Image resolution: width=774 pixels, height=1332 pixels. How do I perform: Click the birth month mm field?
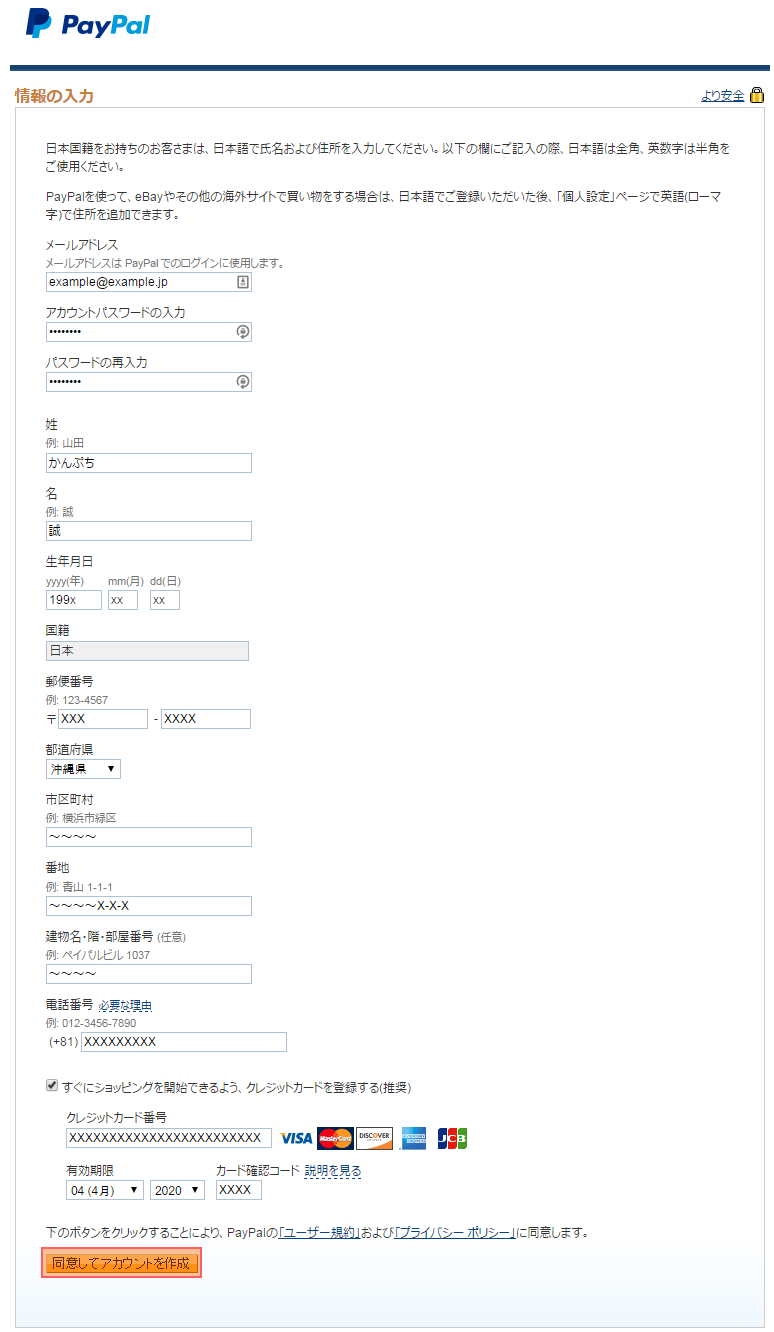(x=123, y=600)
